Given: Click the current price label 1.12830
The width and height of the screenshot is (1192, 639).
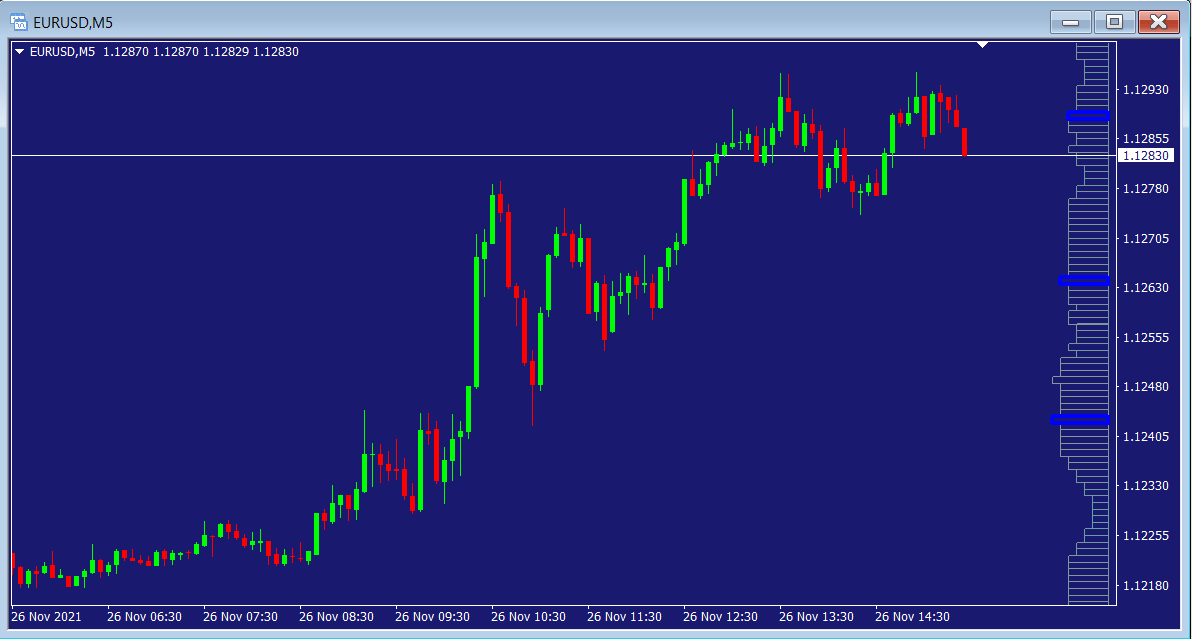Looking at the screenshot, I should click(1144, 156).
